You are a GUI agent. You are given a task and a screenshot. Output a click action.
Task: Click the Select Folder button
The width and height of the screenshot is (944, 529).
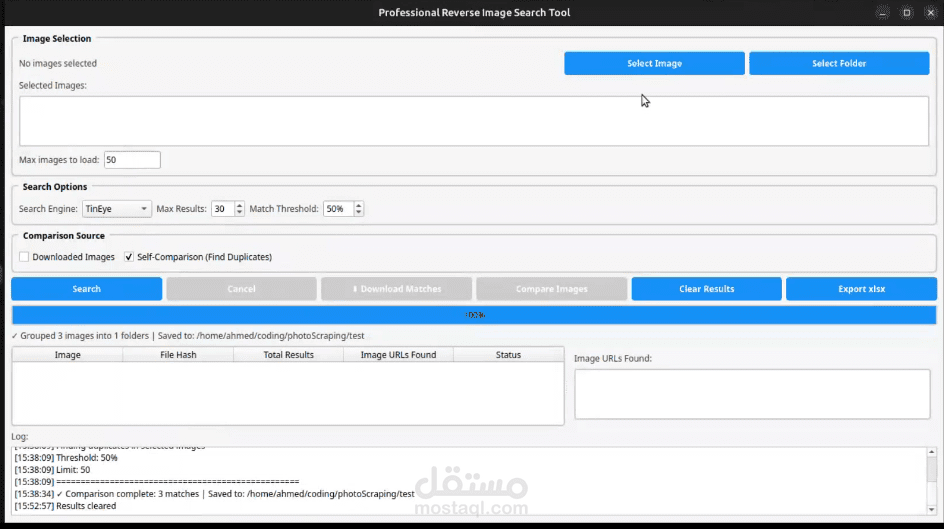(839, 63)
